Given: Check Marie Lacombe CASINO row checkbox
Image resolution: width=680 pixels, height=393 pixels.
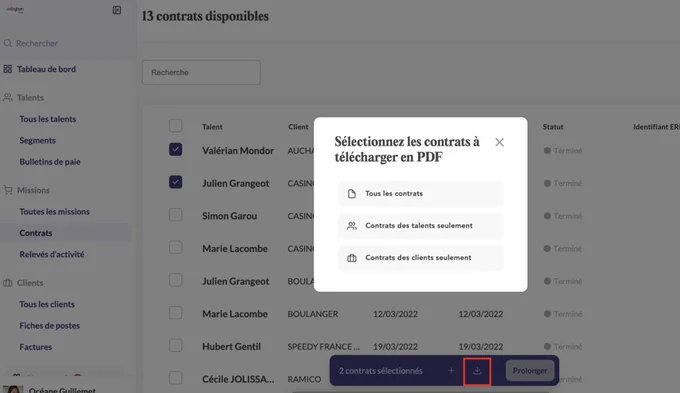Looking at the screenshot, I should coord(176,248).
